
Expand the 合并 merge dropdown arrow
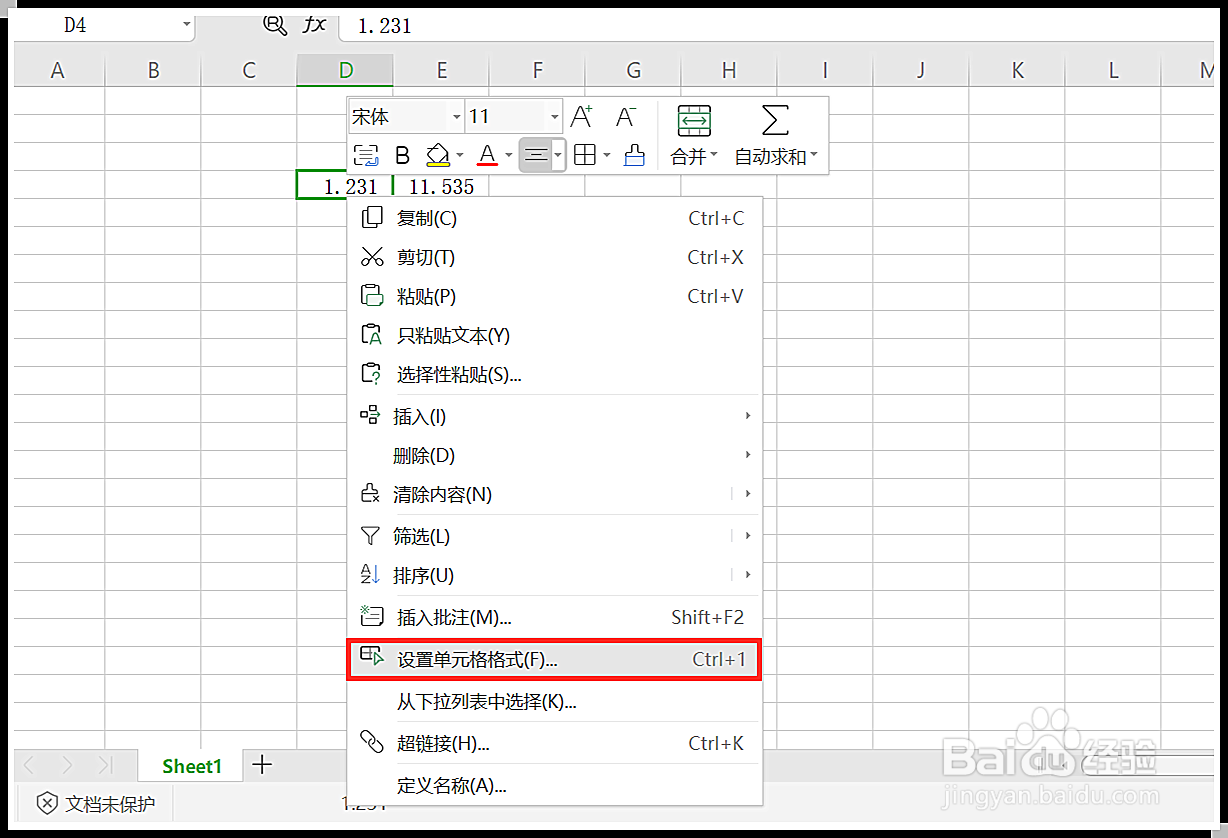713,156
